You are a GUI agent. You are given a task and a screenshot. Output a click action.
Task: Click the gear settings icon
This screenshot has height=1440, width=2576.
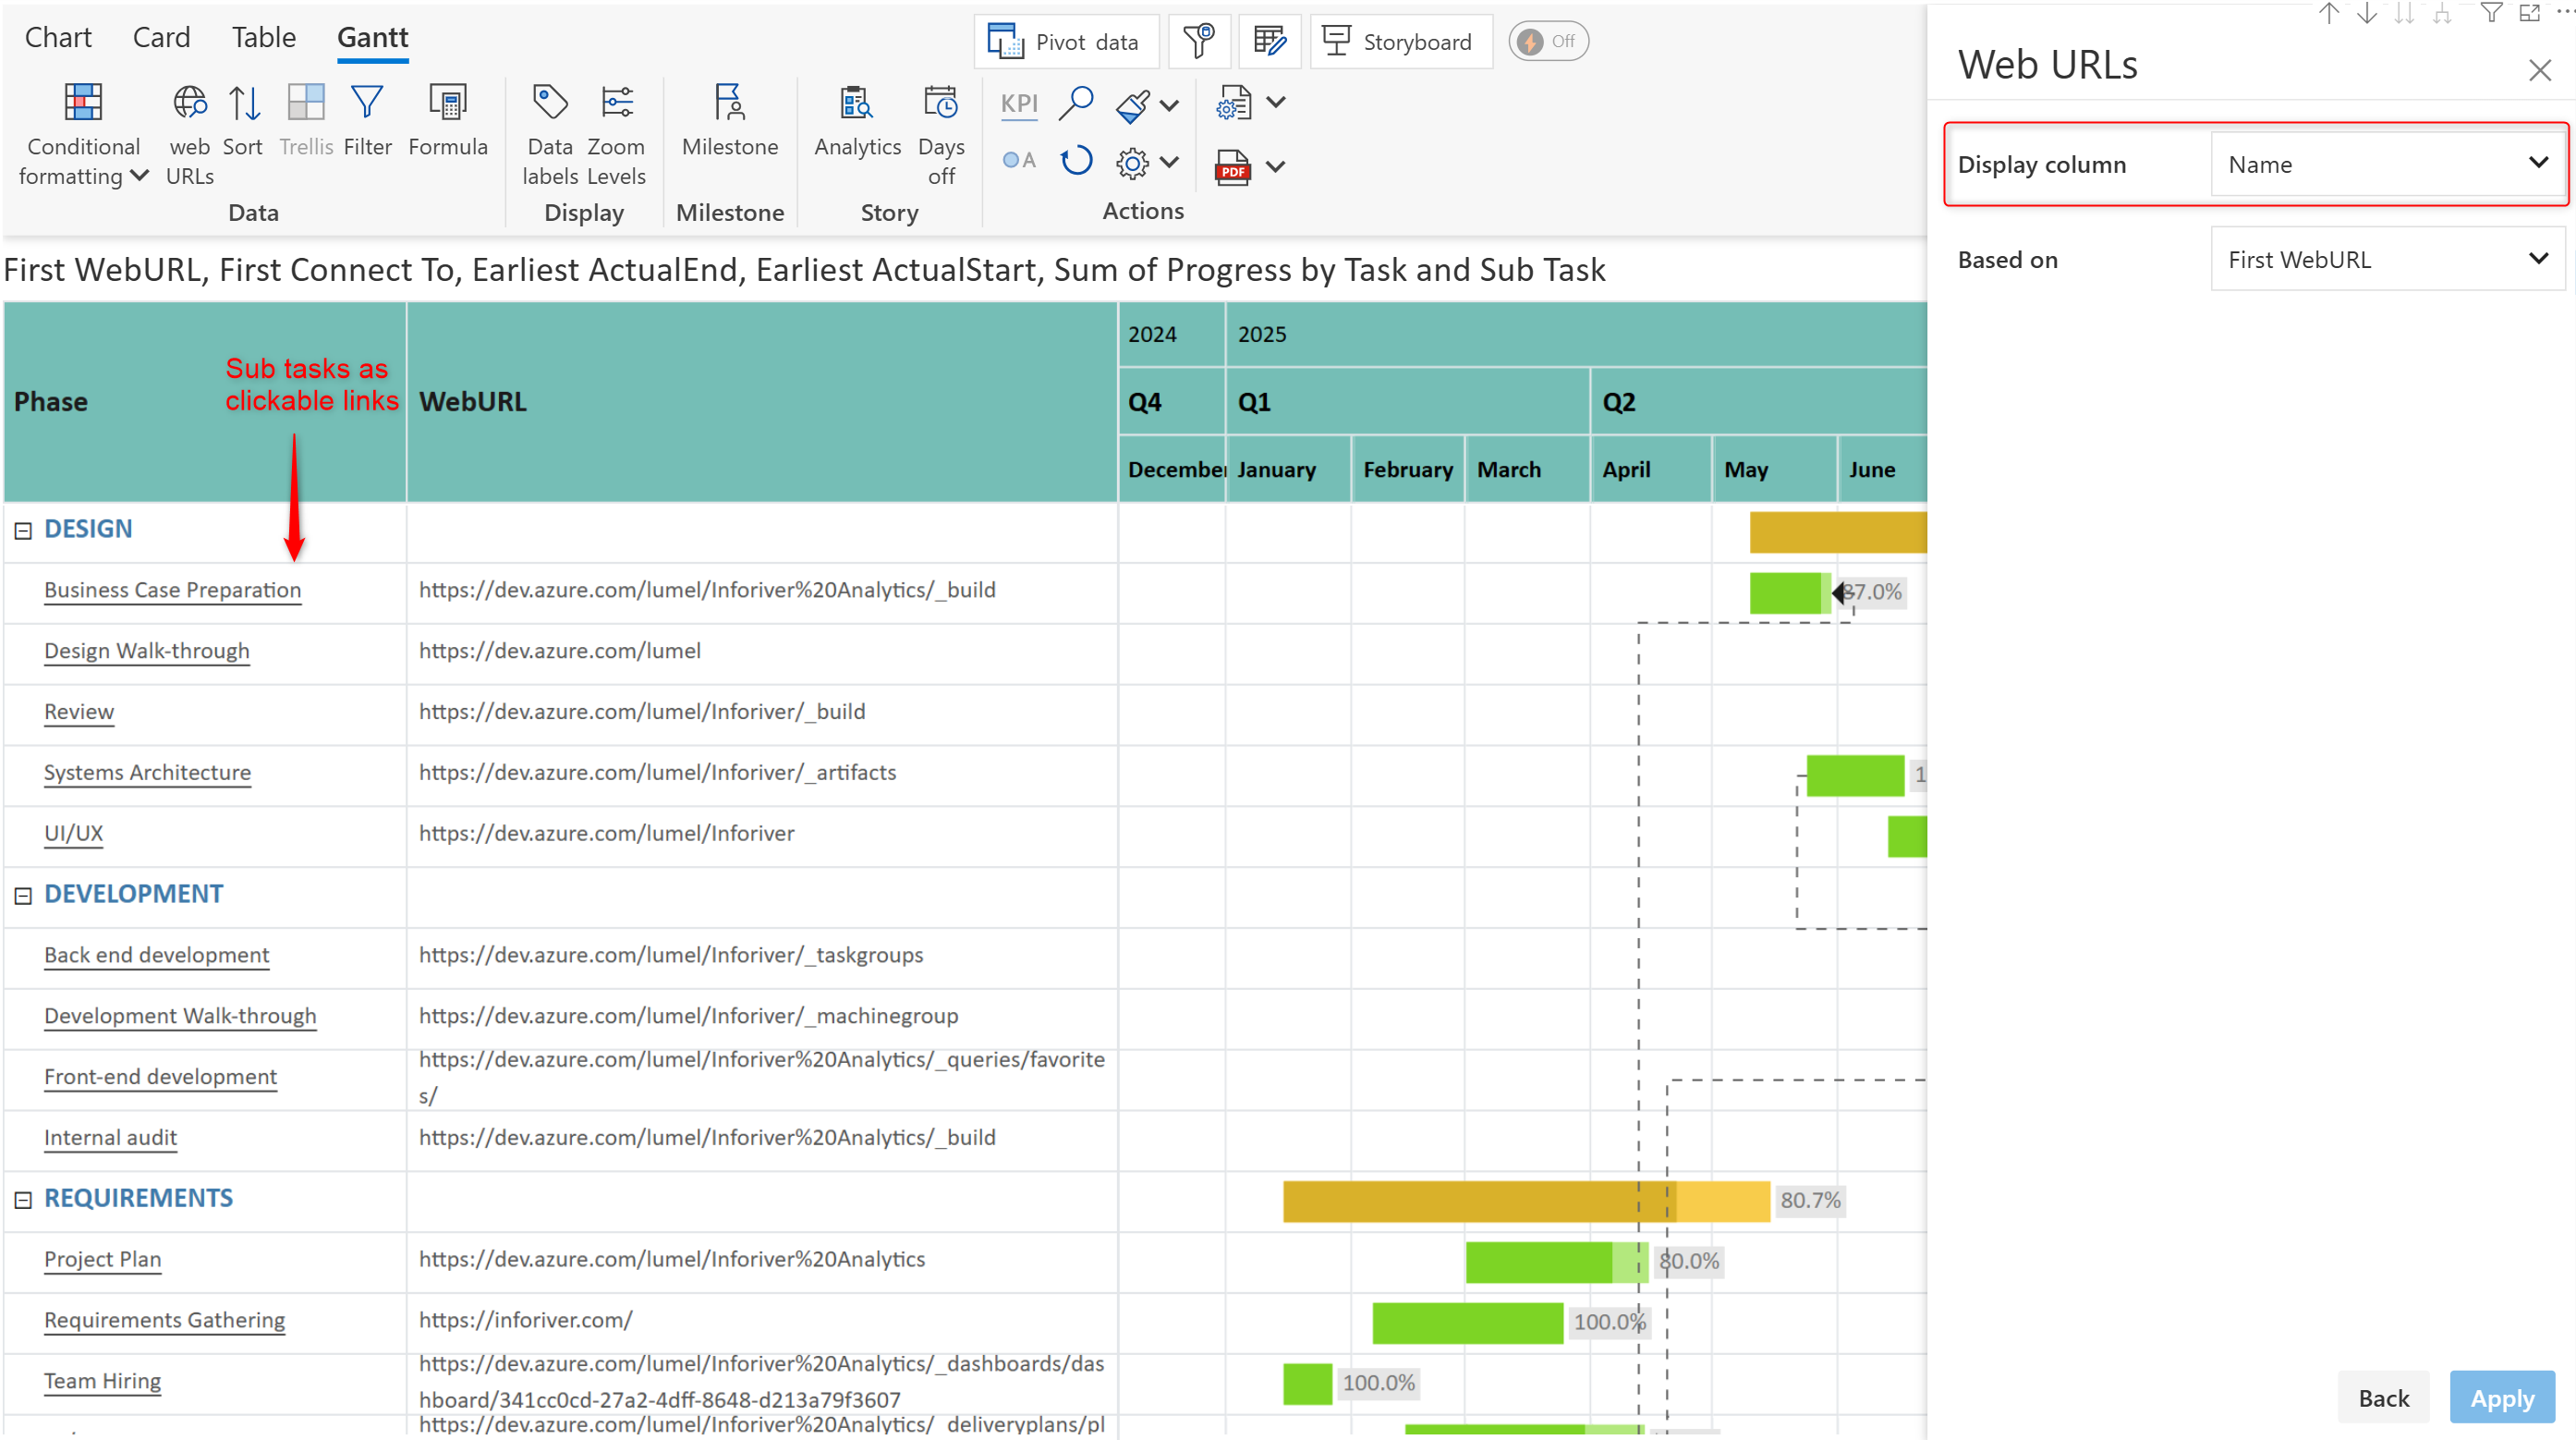pos(1132,163)
